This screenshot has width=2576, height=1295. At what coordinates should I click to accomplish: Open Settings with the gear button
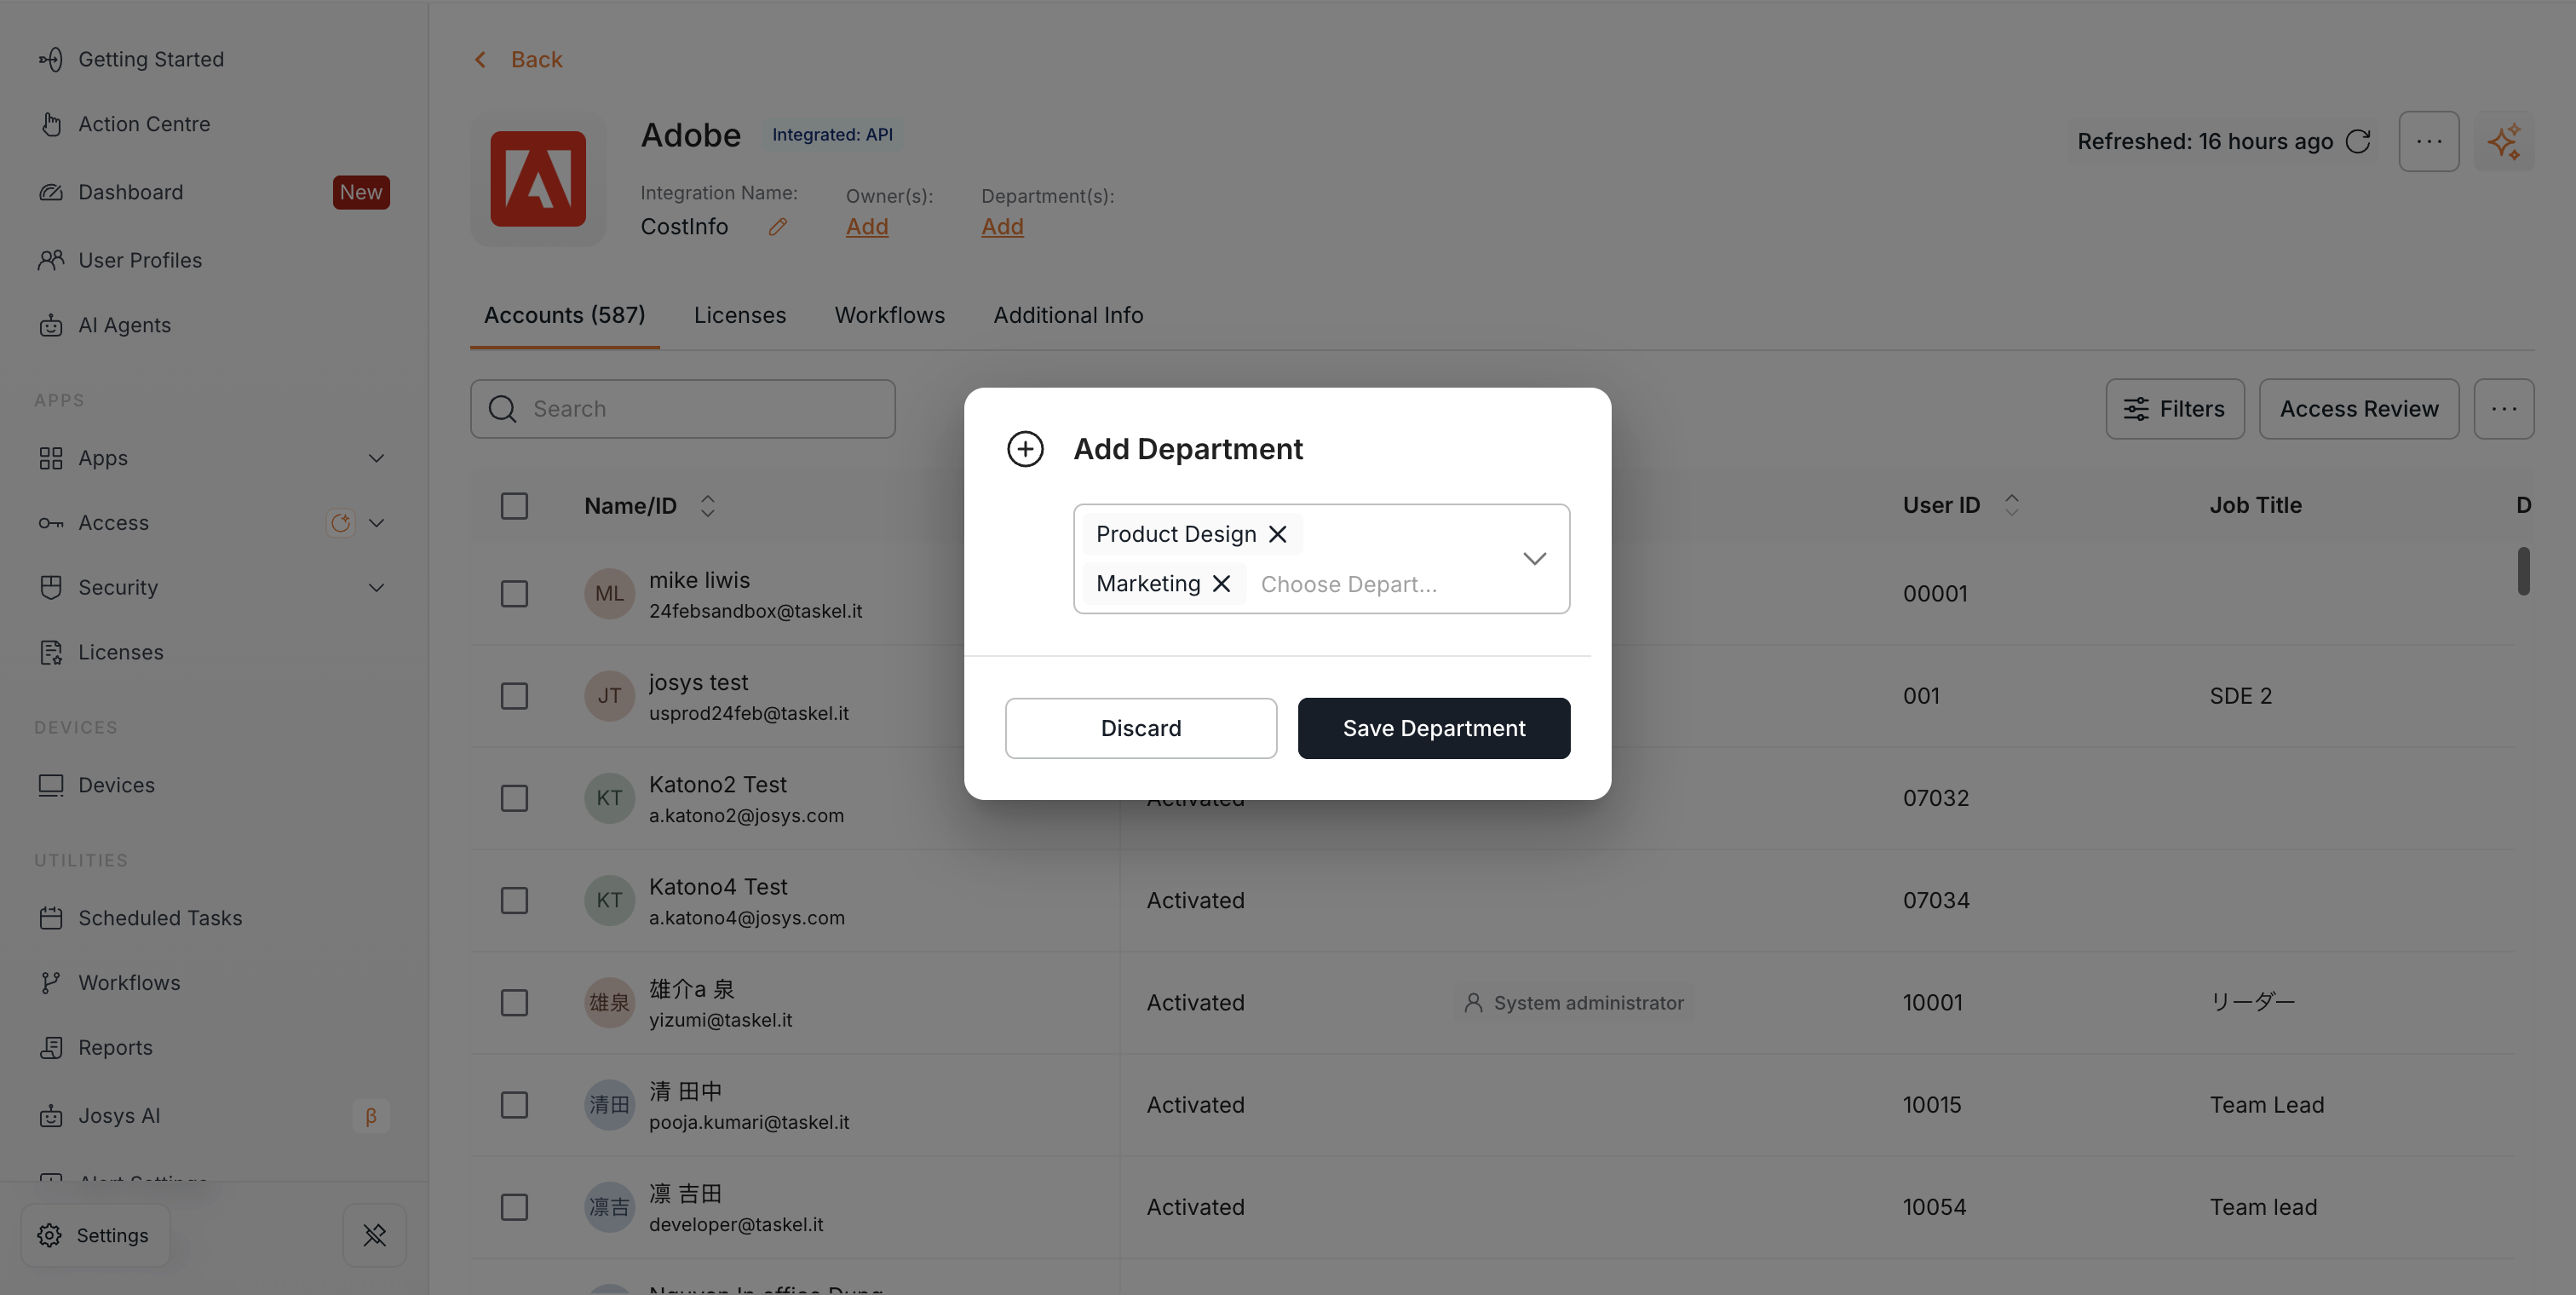[x=96, y=1235]
